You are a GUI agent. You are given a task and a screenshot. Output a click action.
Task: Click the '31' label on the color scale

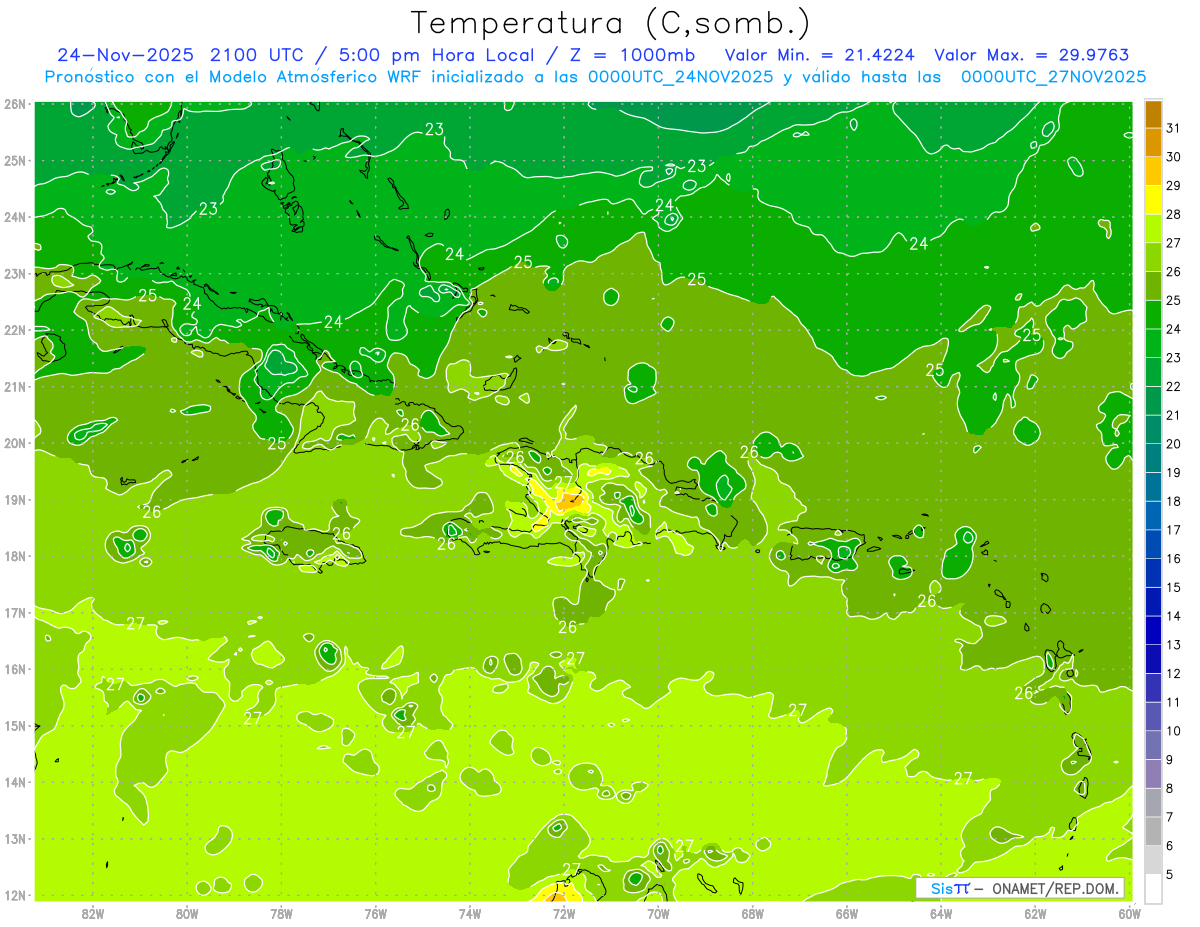coord(1173,128)
